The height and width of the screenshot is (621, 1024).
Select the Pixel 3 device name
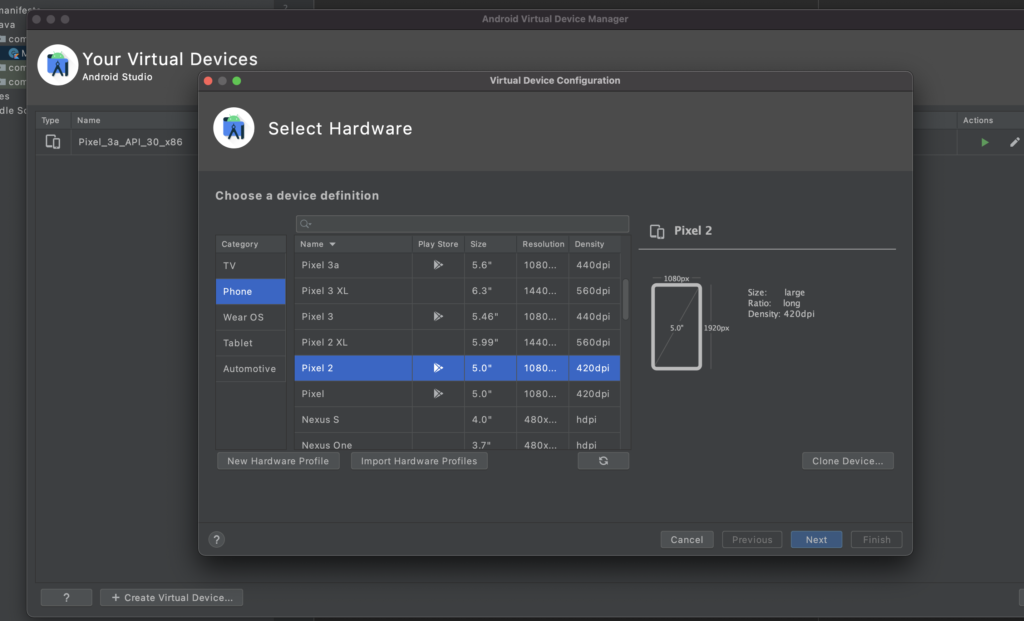pyautogui.click(x=317, y=317)
